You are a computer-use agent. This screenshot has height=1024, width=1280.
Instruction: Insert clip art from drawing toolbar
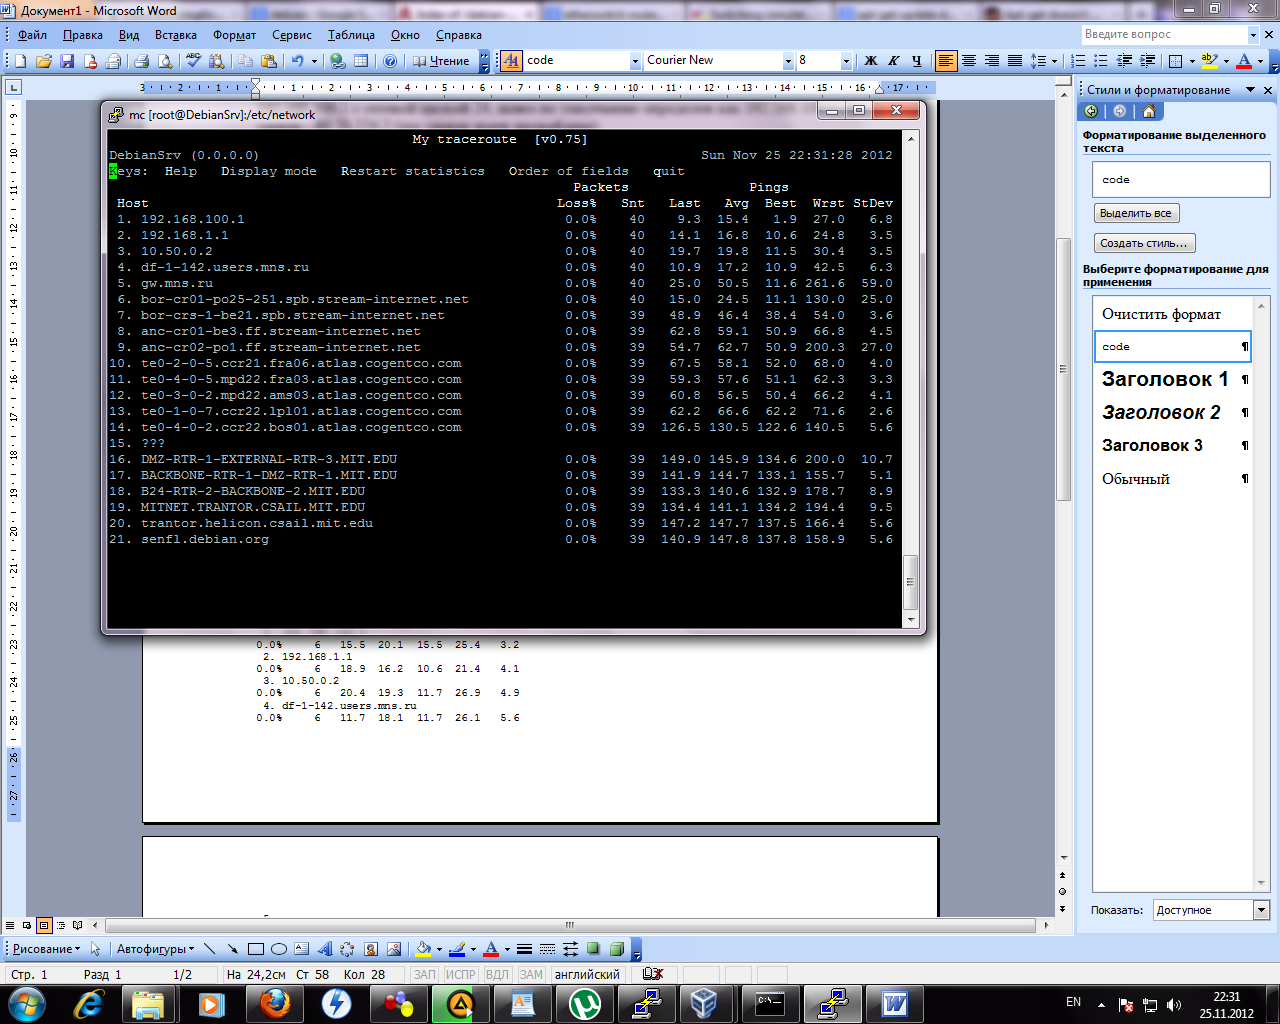371,949
